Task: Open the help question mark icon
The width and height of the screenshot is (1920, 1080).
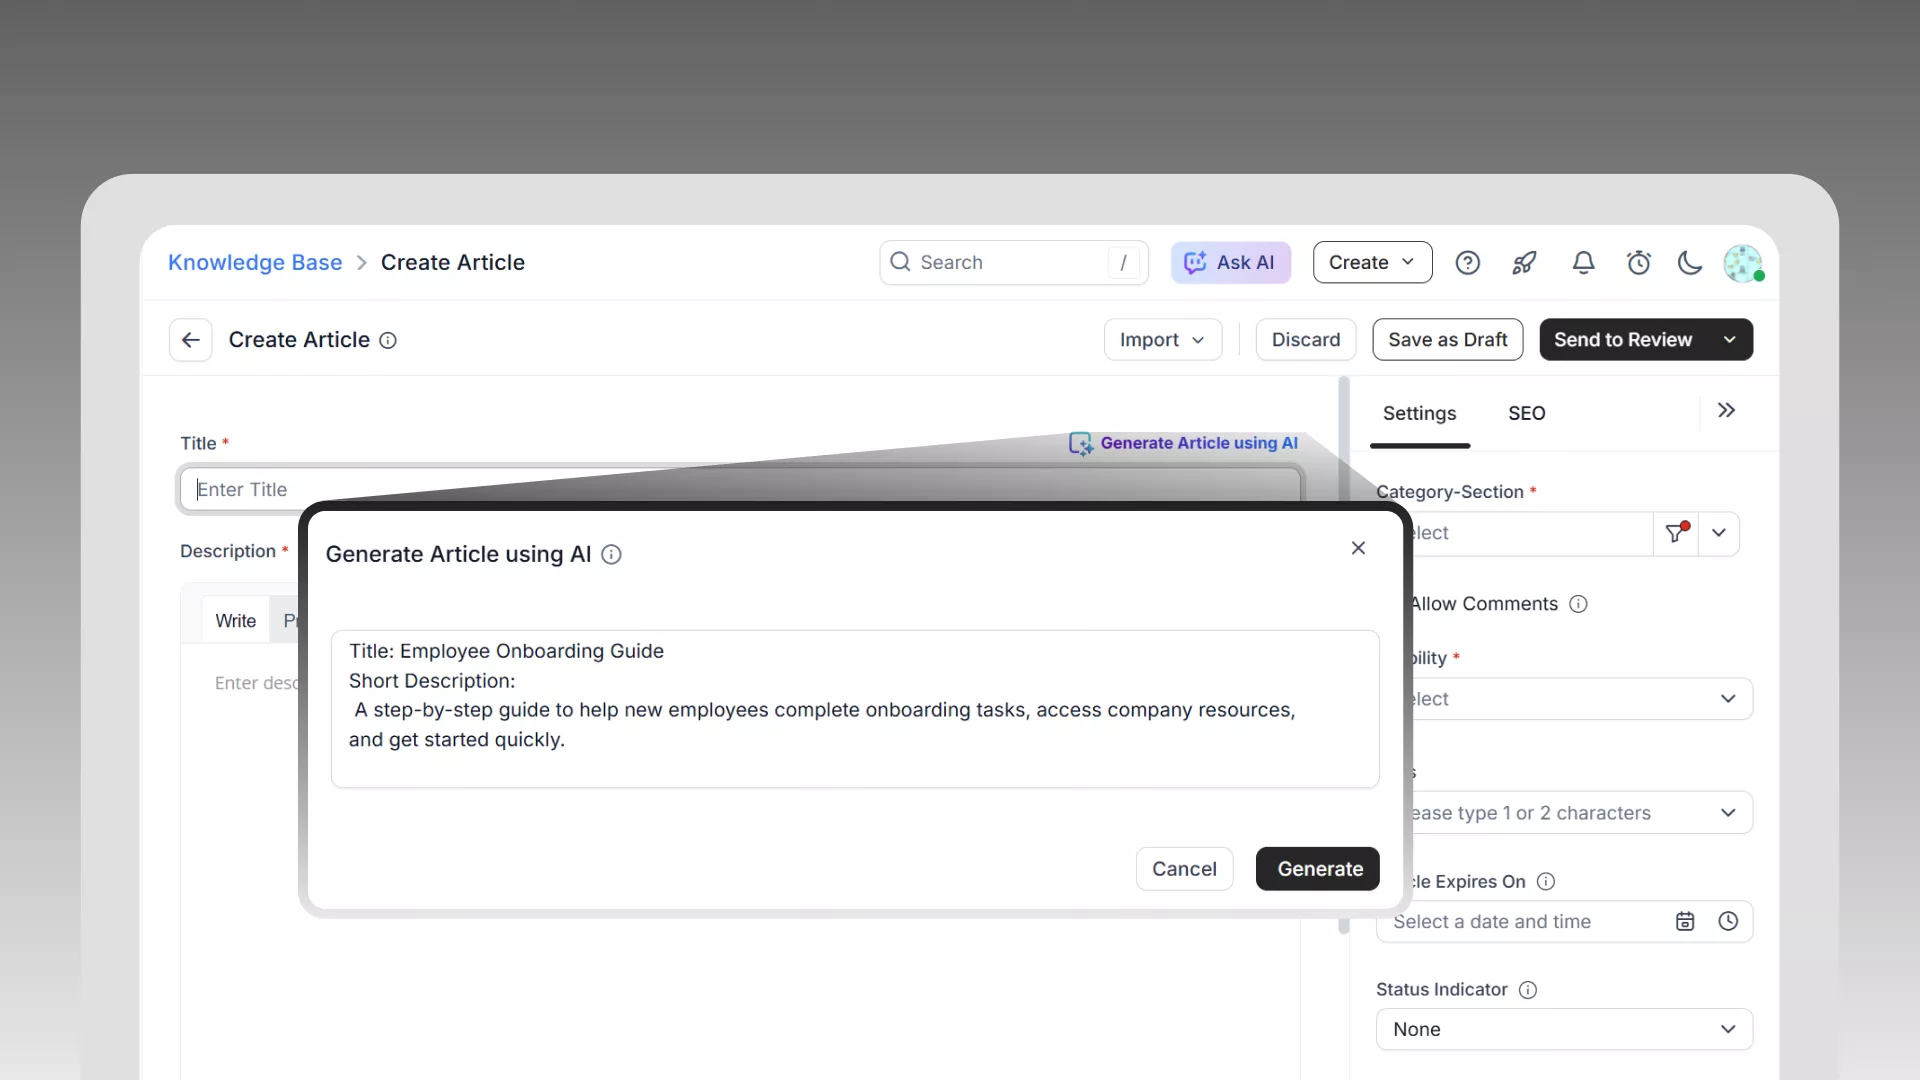Action: click(1467, 263)
